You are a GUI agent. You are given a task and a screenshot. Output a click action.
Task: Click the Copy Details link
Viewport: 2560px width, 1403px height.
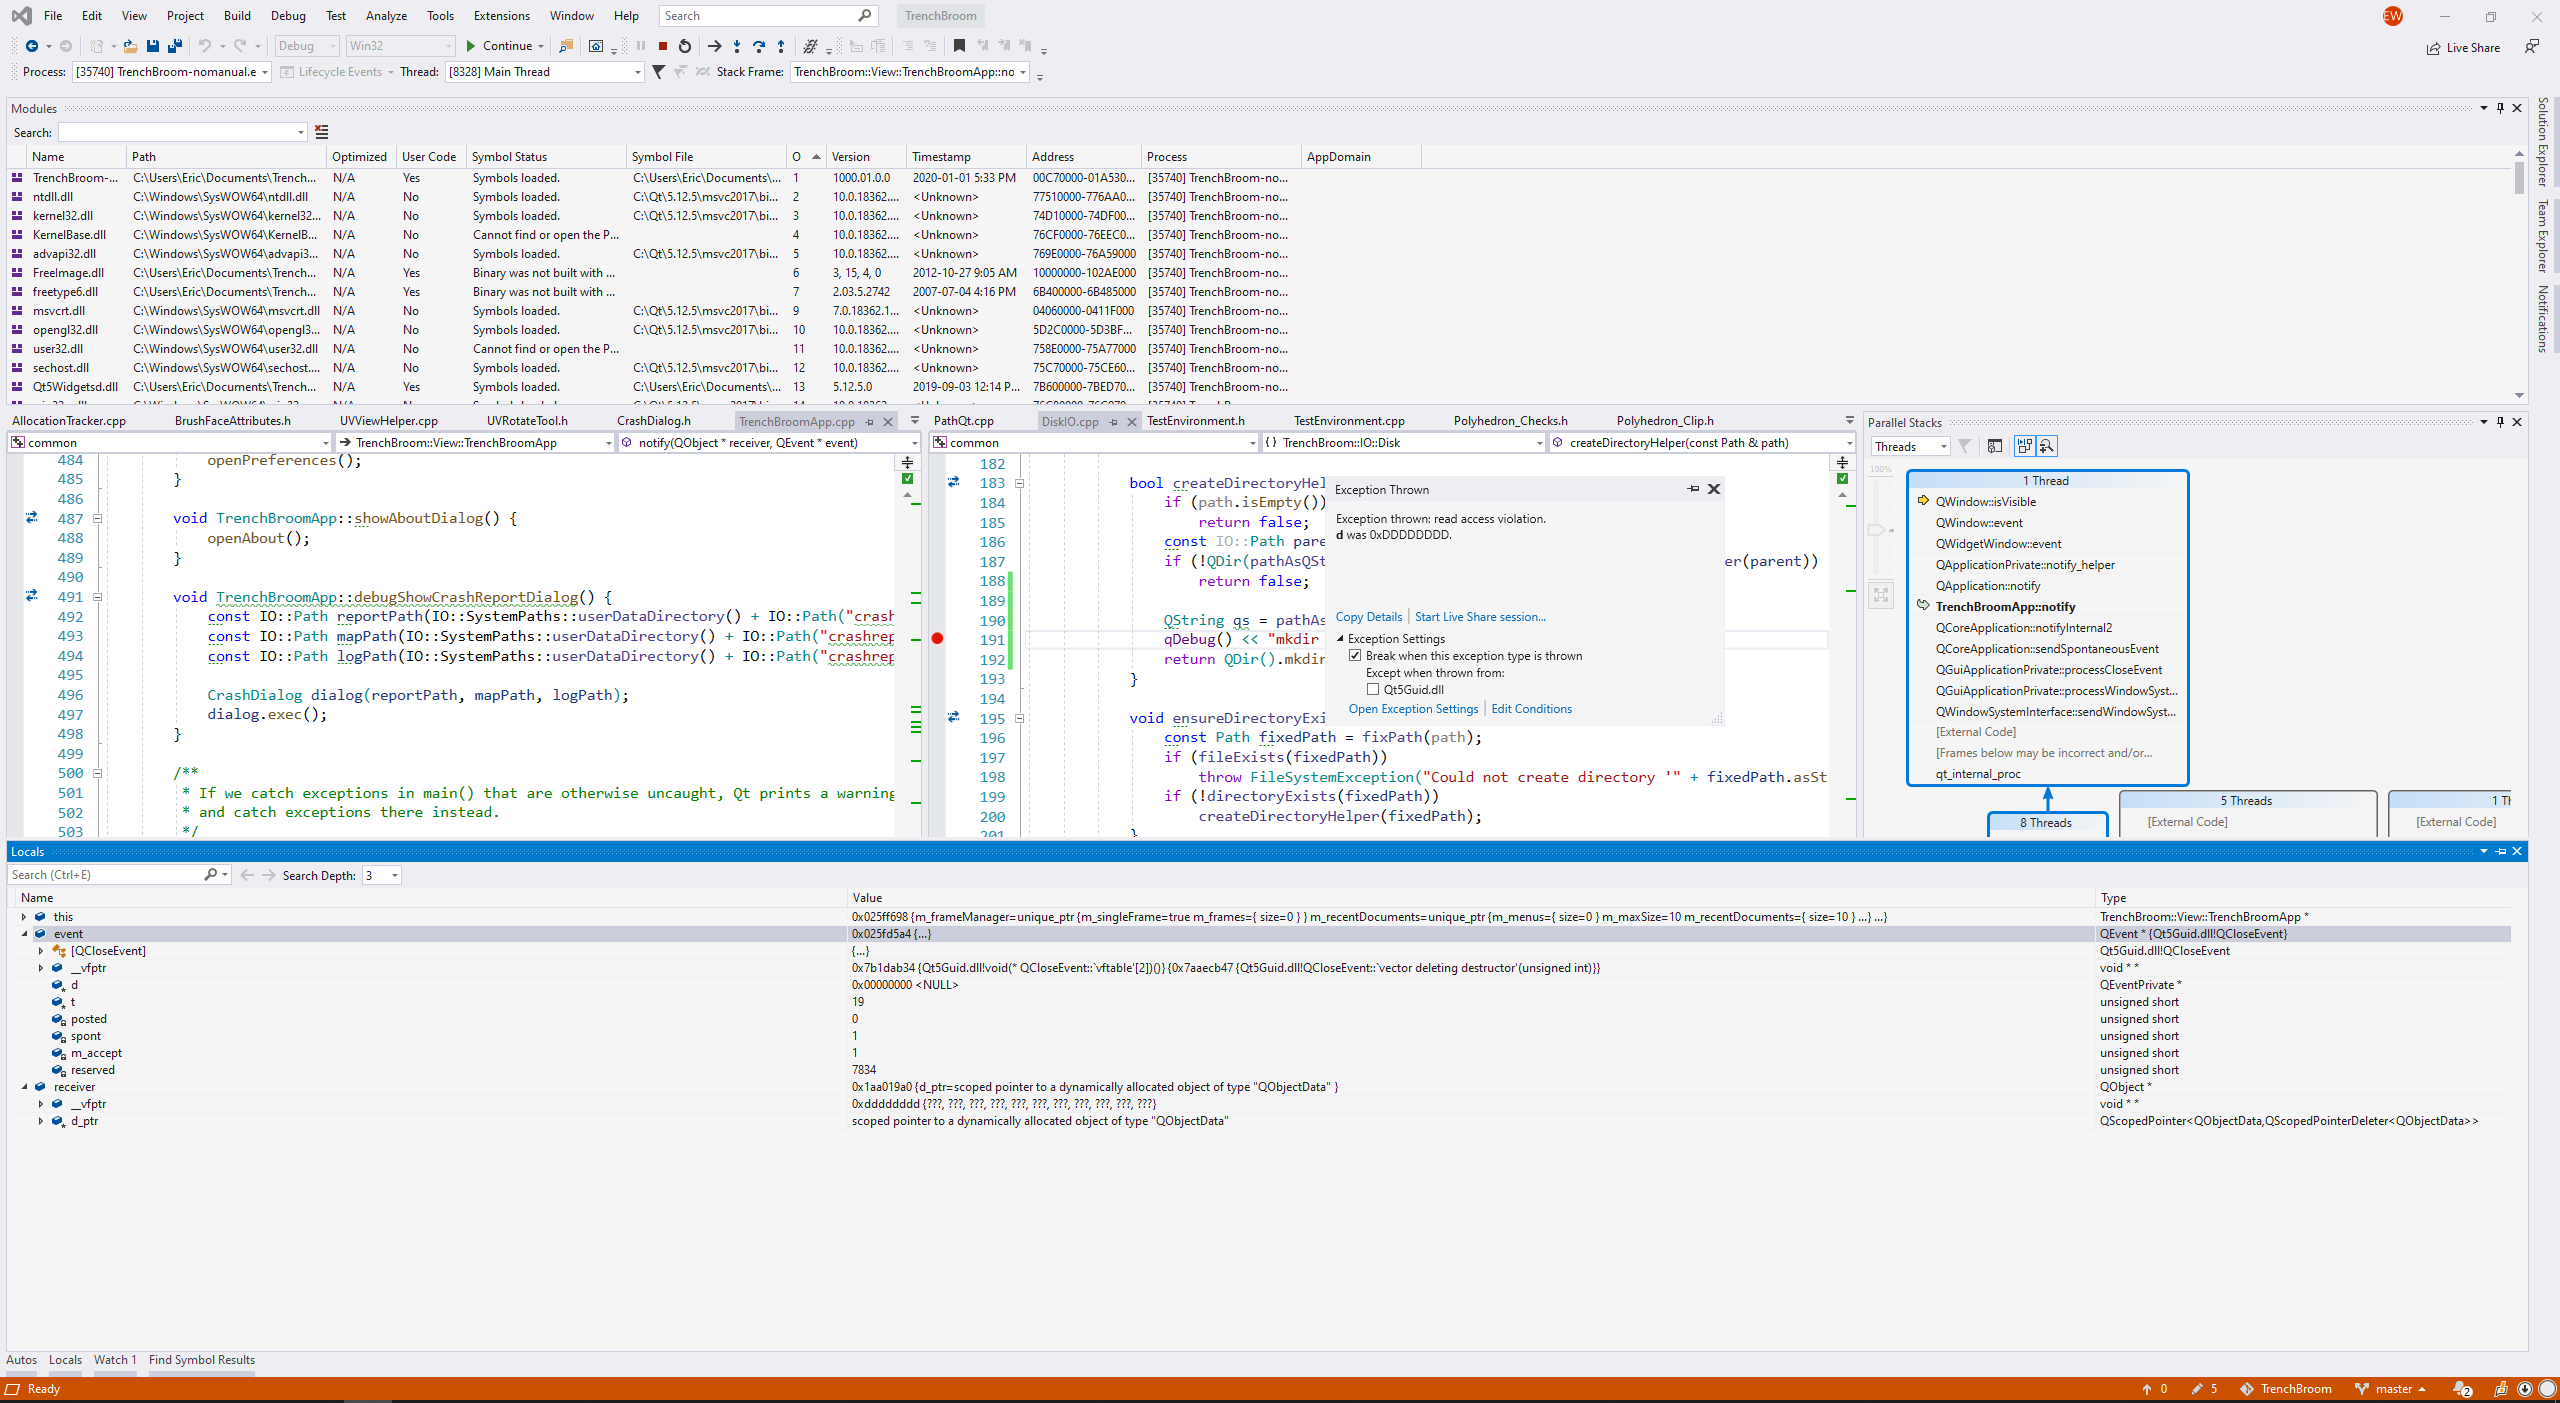1369,617
